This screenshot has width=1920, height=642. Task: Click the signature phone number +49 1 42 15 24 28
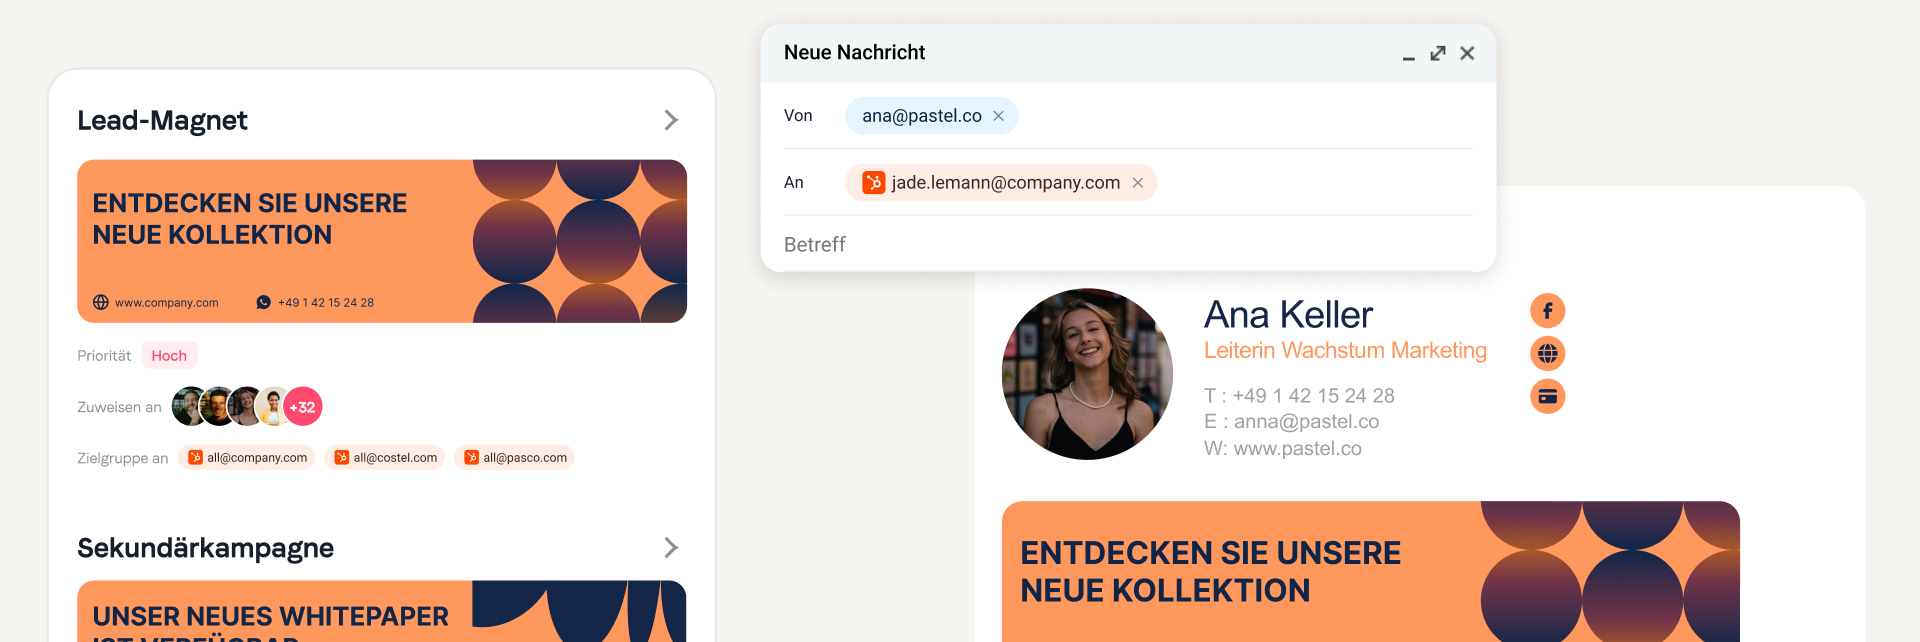[x=1313, y=395]
